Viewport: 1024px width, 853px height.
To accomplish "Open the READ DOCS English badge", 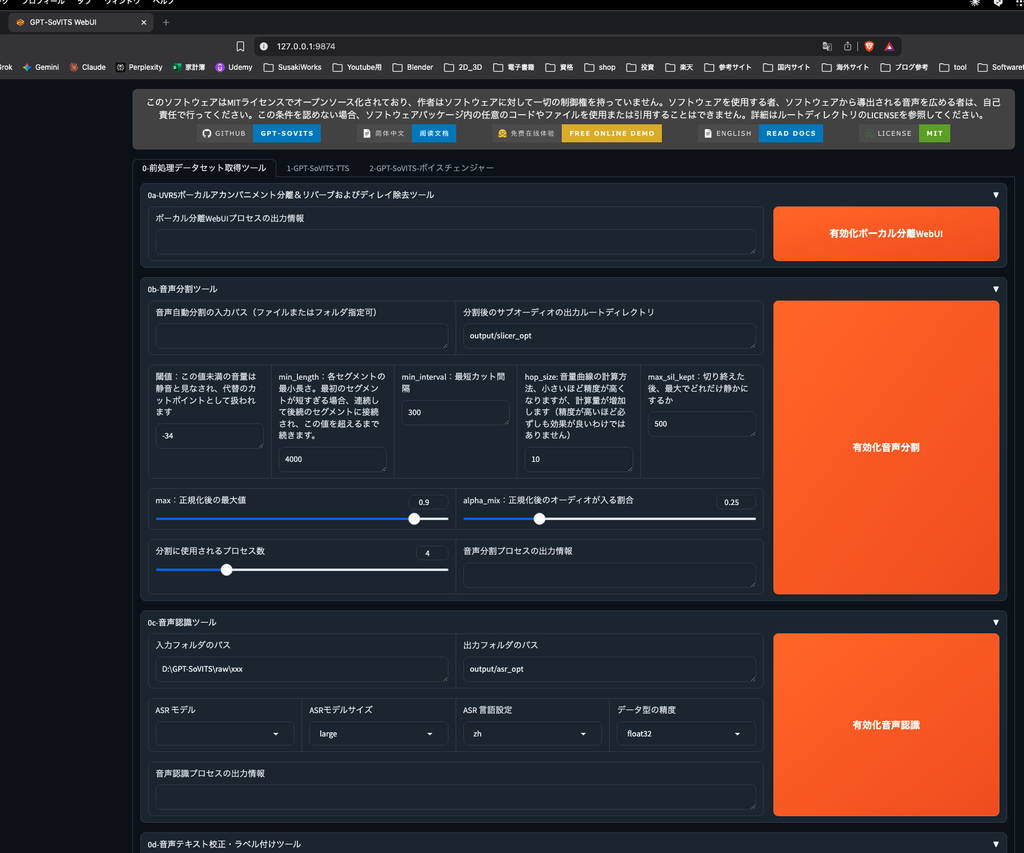I will click(x=791, y=133).
